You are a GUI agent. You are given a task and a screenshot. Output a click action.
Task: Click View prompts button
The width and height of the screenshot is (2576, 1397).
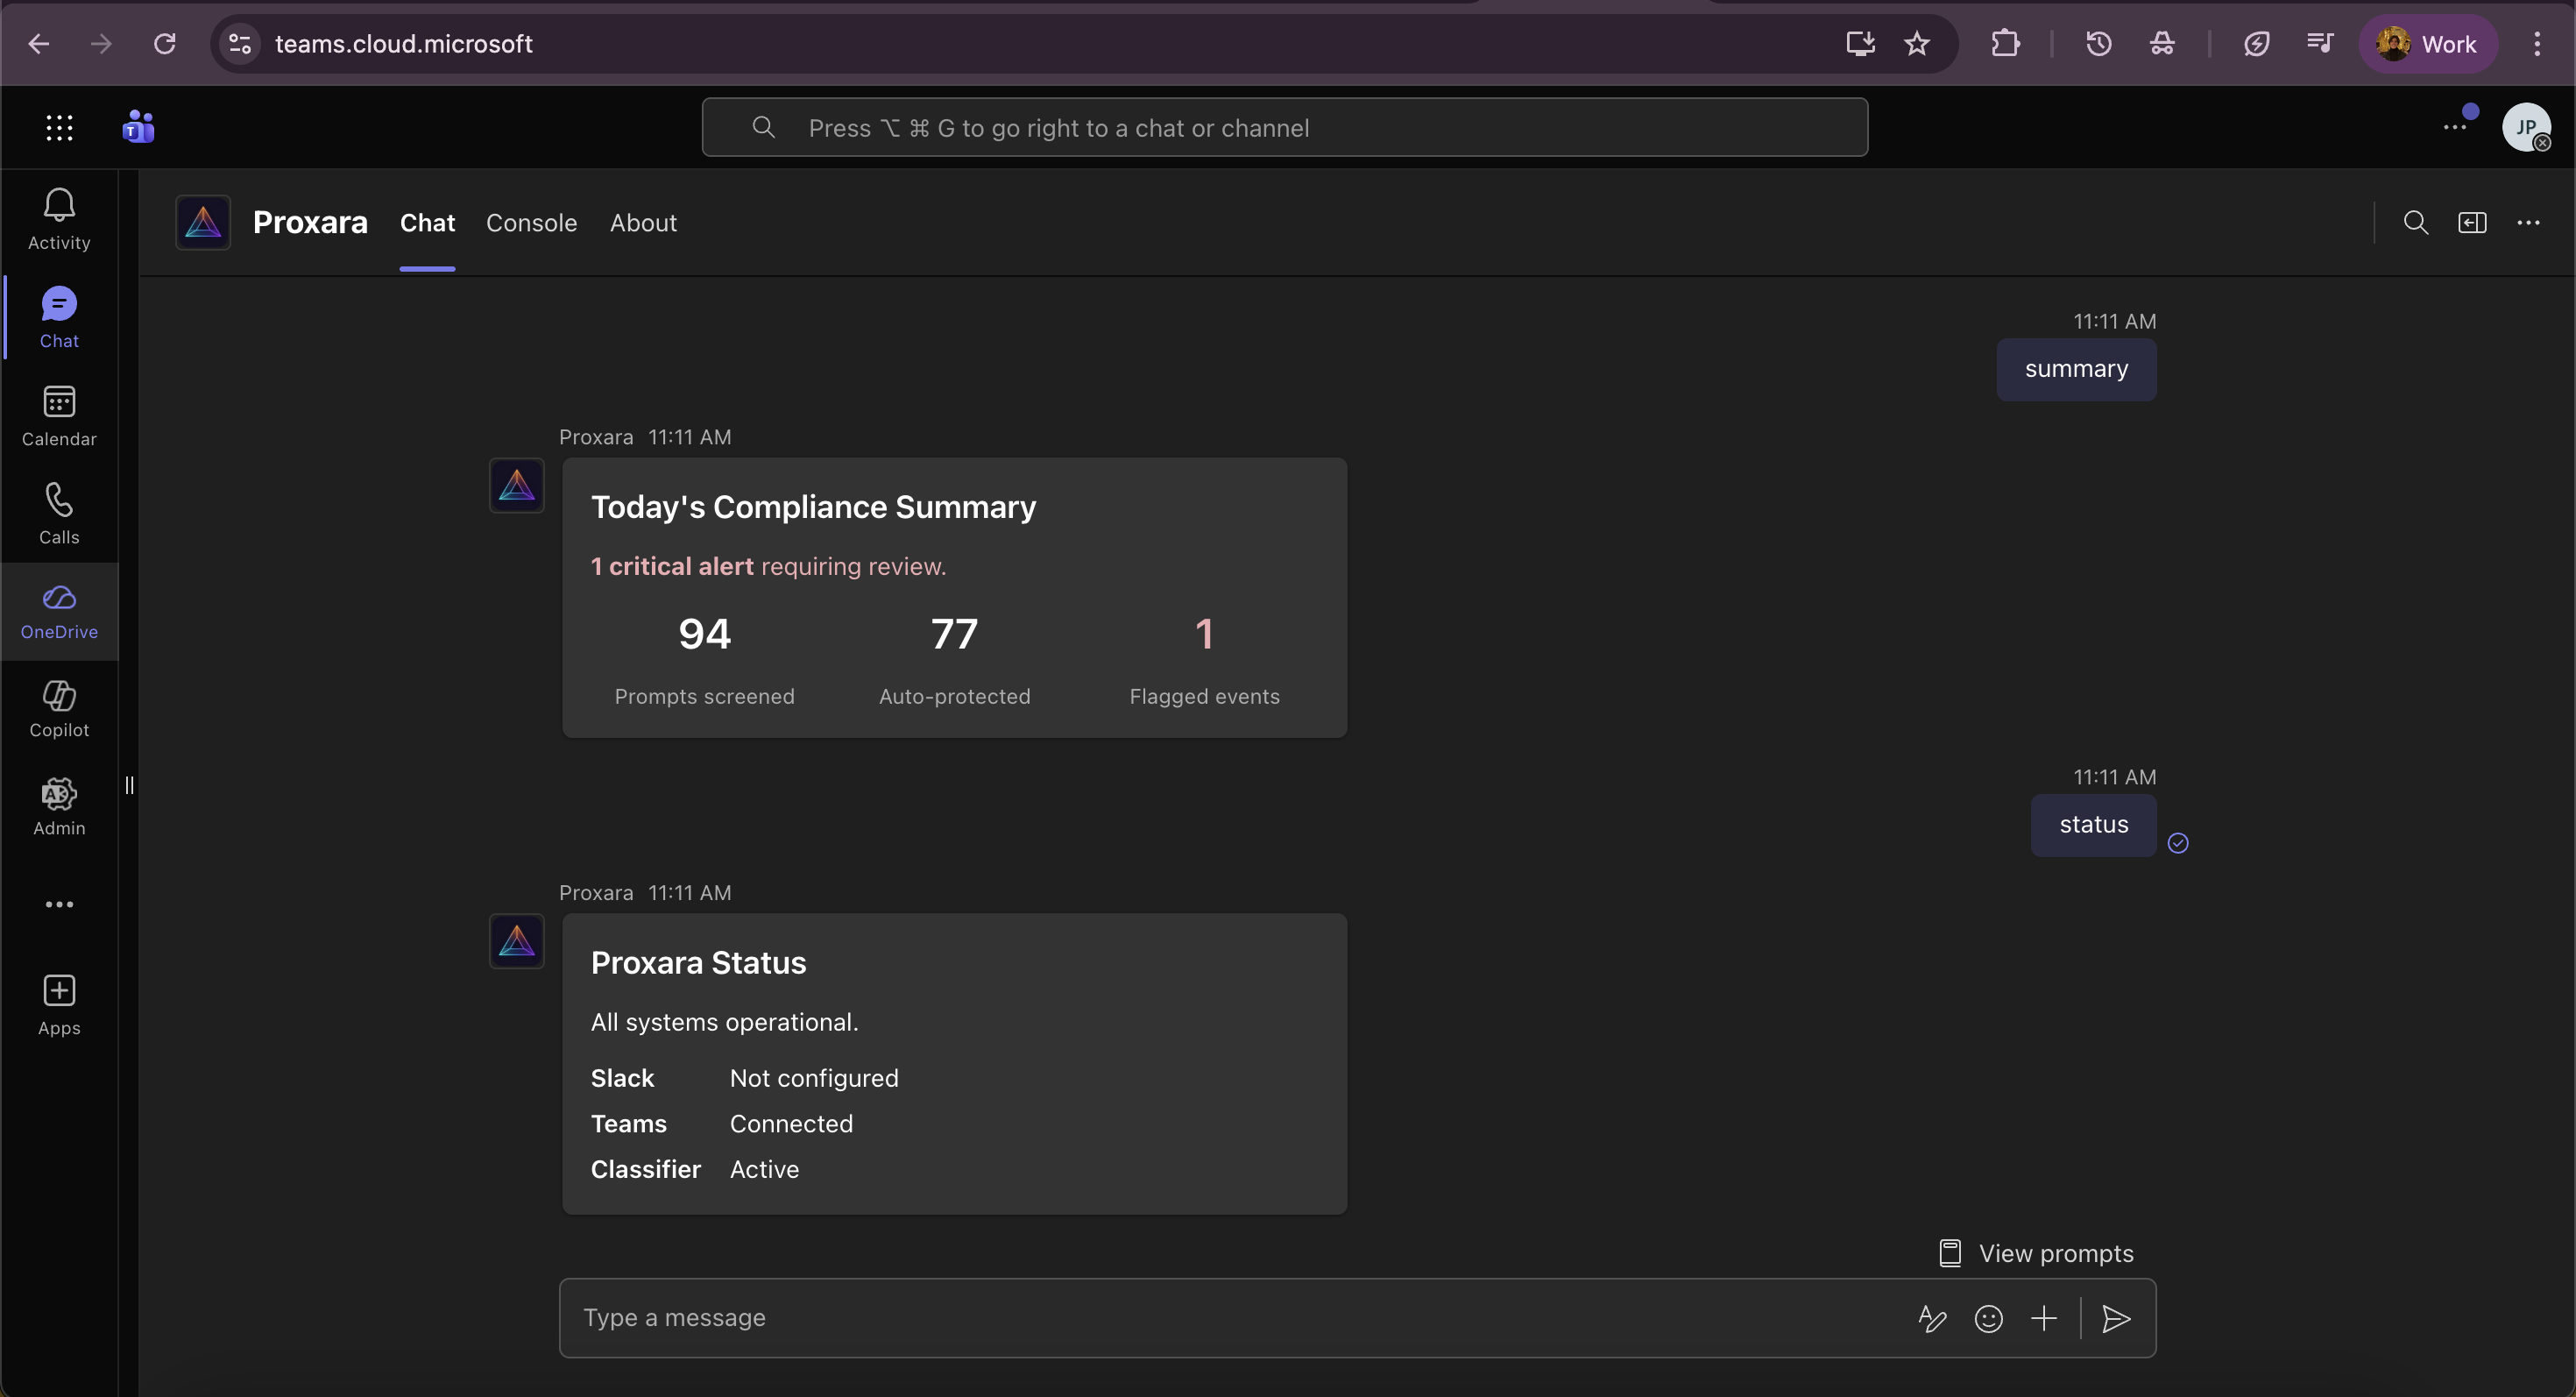(2036, 1252)
